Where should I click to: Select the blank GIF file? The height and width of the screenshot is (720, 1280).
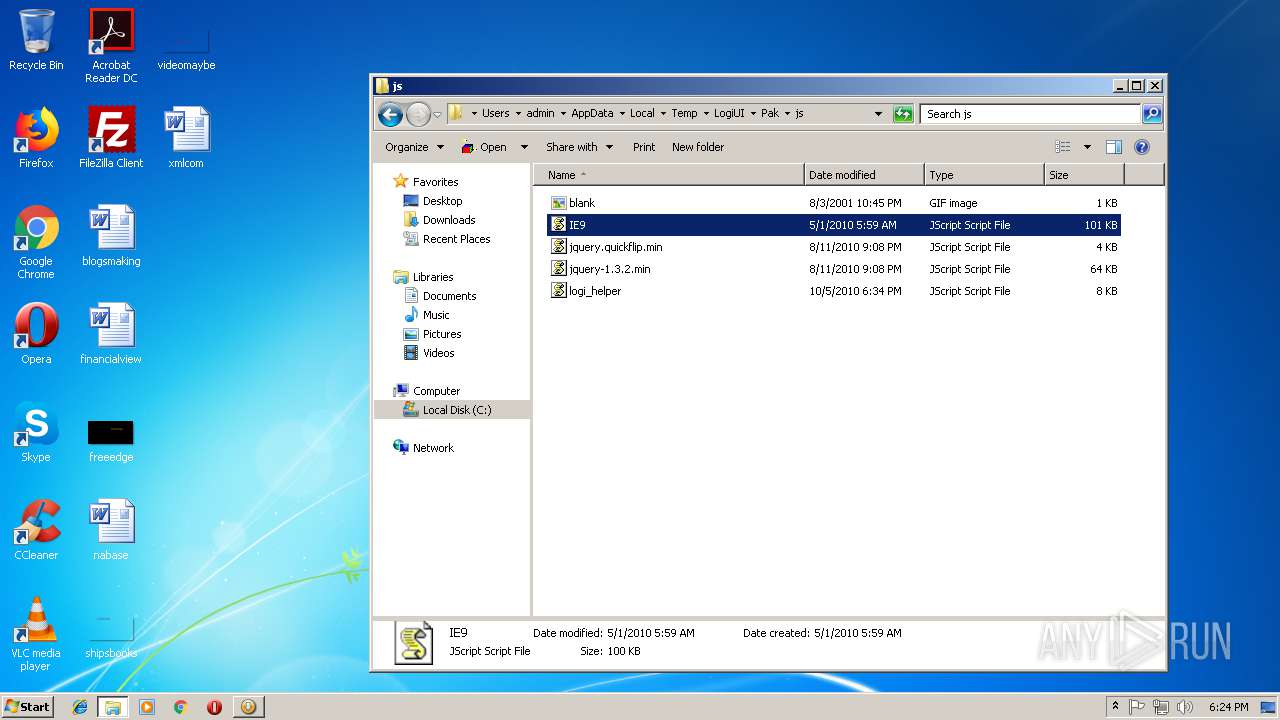[x=834, y=203]
